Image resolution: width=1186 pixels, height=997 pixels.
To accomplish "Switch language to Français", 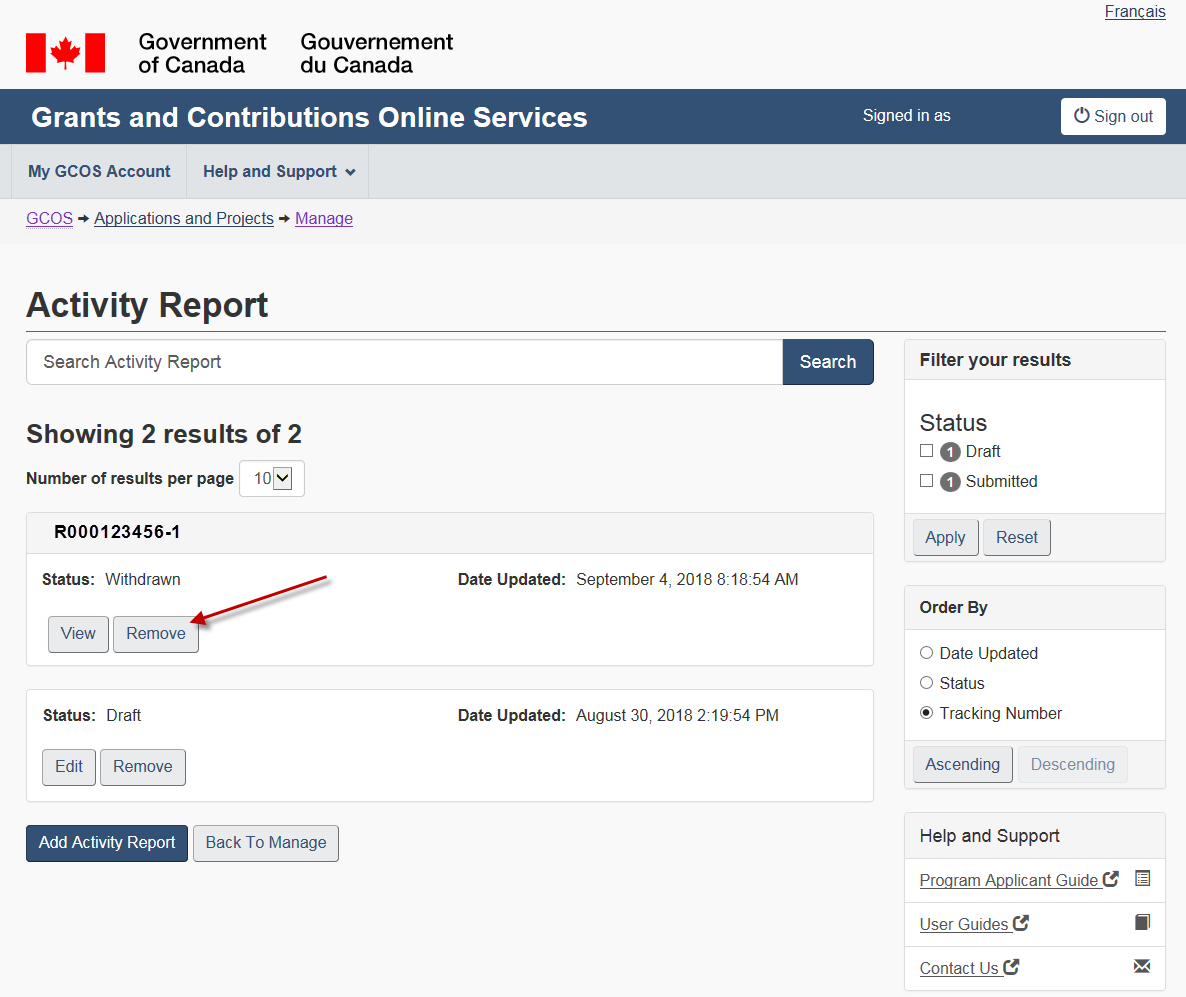I will click(x=1134, y=12).
